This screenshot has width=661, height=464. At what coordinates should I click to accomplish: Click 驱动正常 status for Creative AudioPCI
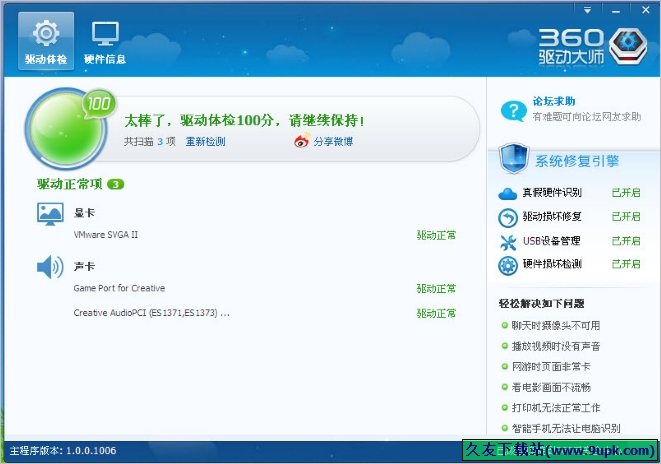[x=436, y=314]
